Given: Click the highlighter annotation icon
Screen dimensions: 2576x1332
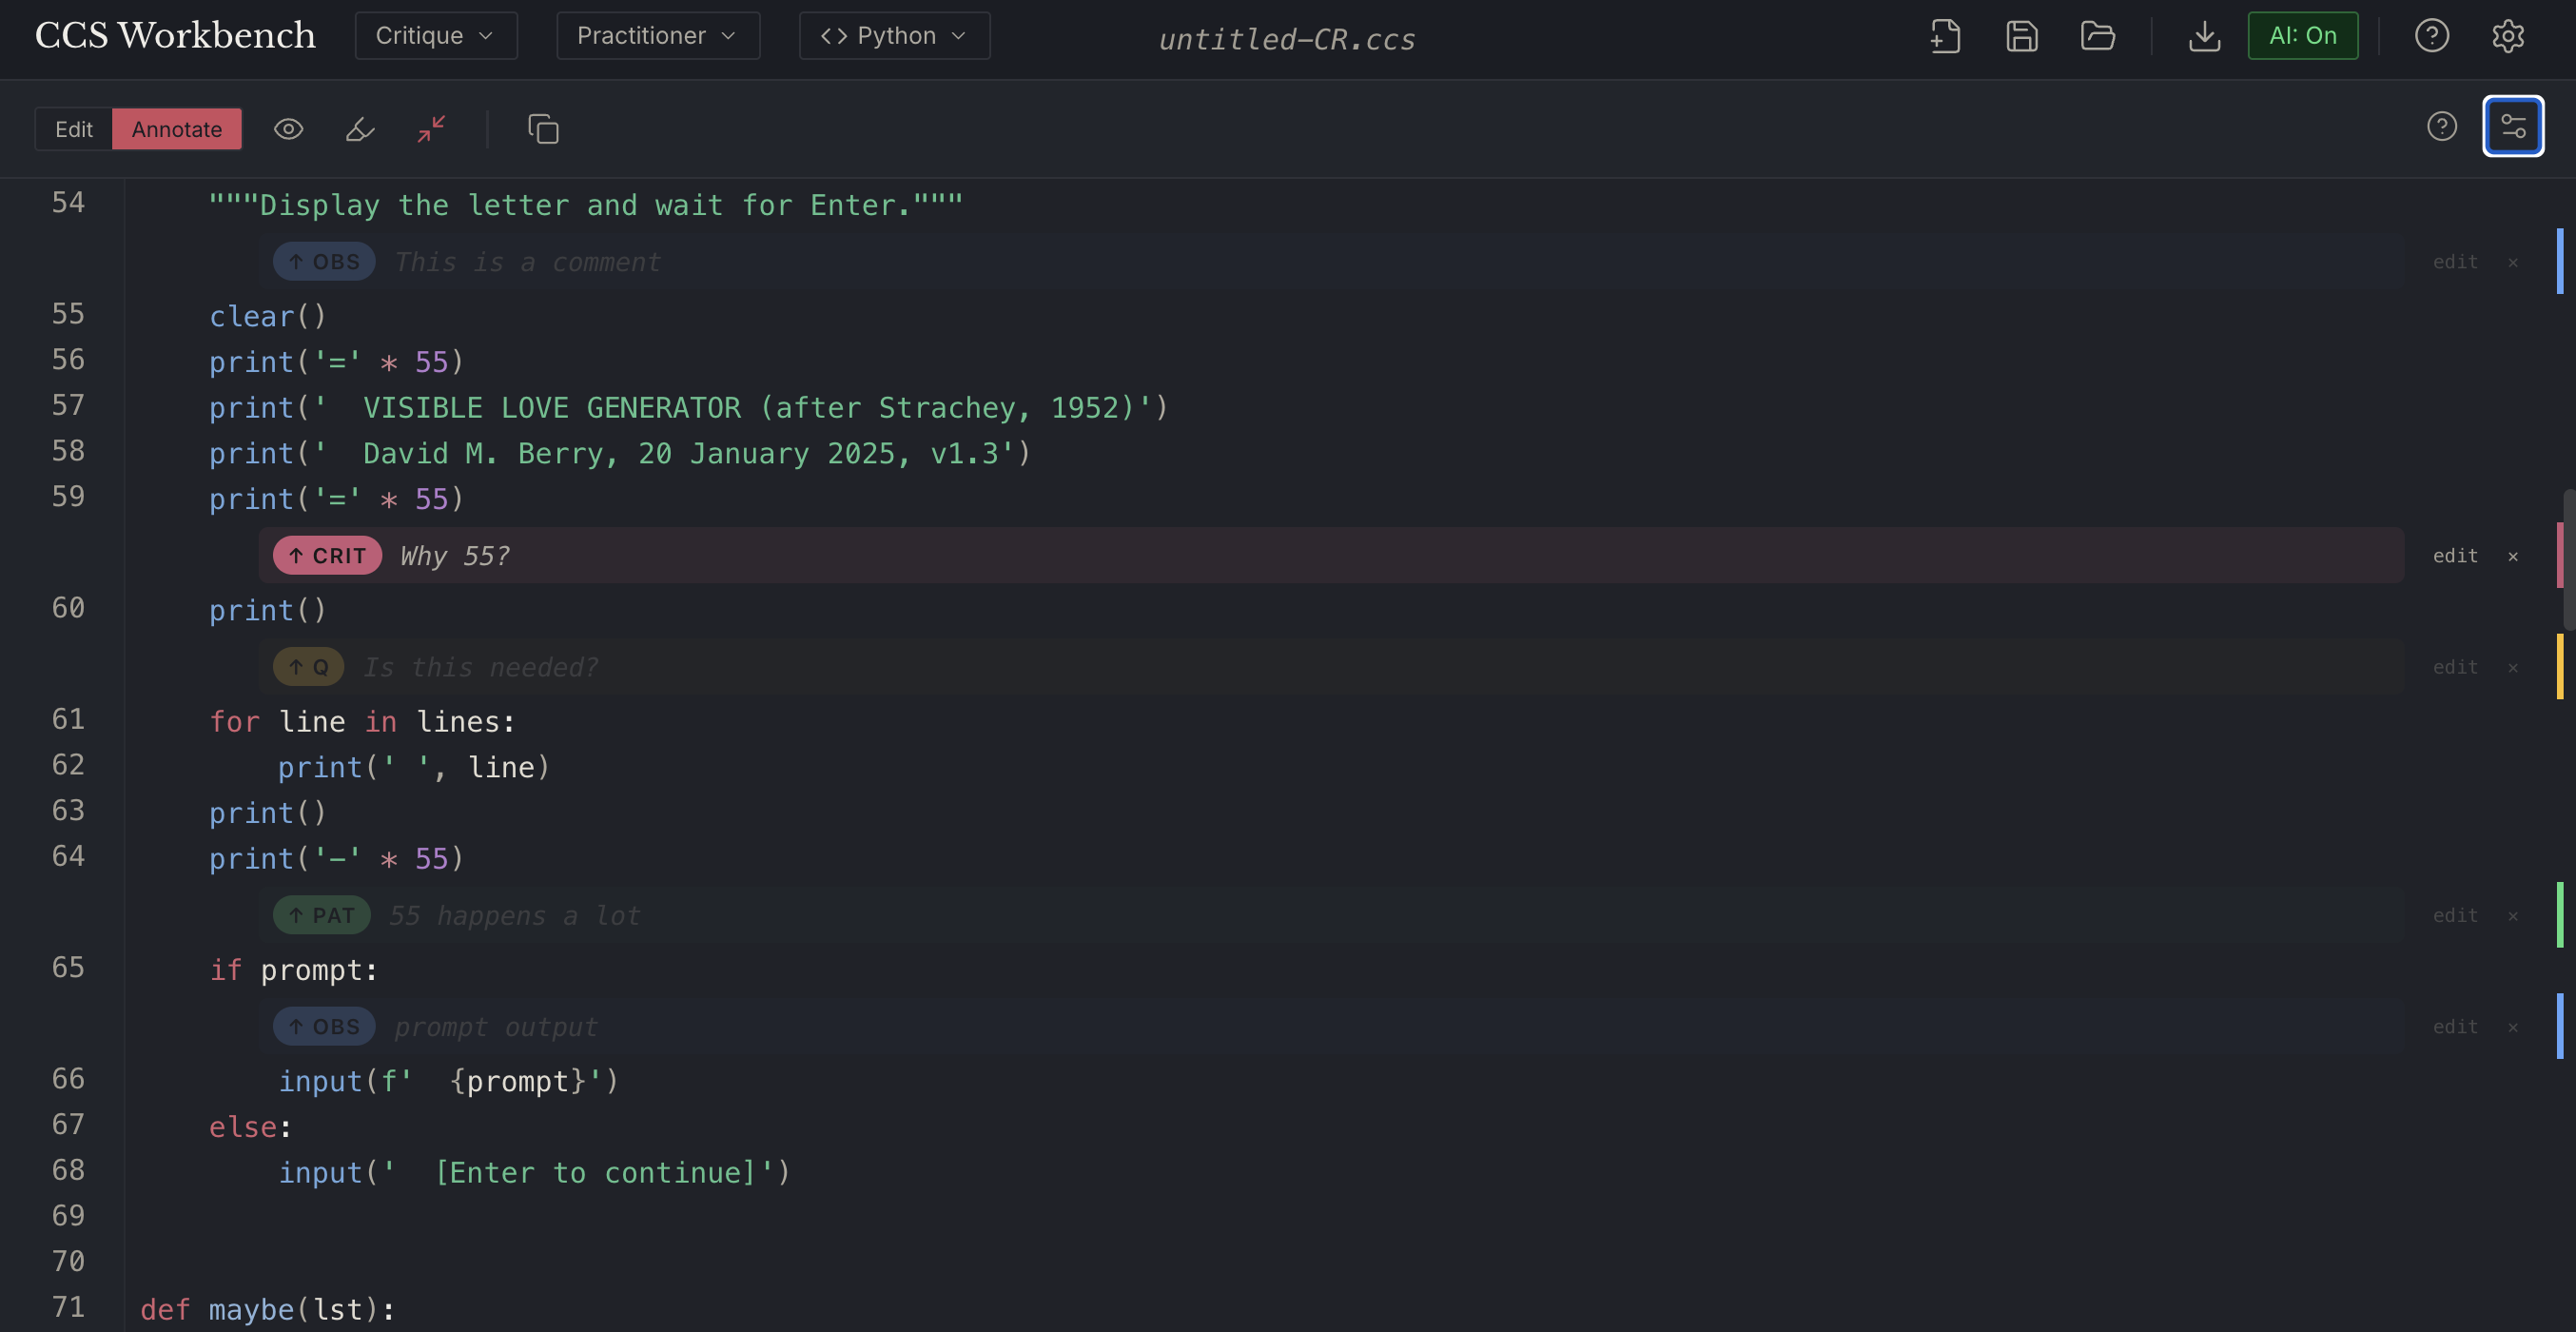Looking at the screenshot, I should pyautogui.click(x=360, y=129).
